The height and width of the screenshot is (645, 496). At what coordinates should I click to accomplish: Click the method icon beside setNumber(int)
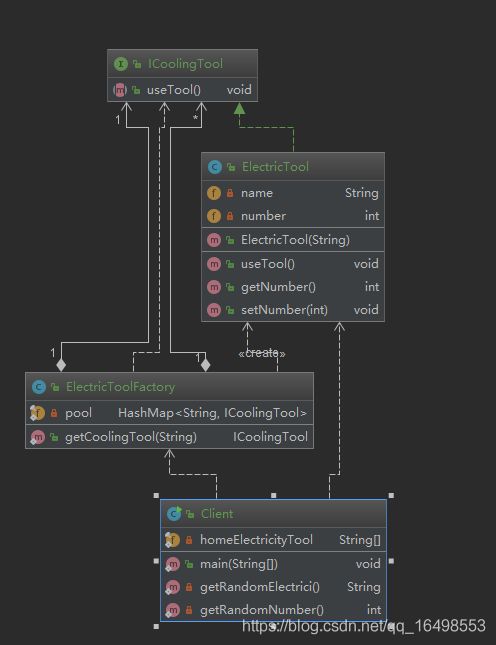(214, 310)
